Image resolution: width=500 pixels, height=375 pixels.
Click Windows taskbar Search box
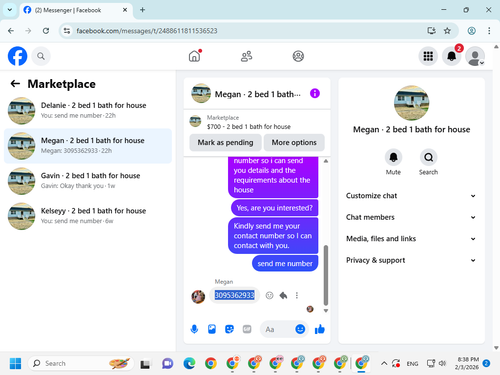pyautogui.click(x=81, y=363)
